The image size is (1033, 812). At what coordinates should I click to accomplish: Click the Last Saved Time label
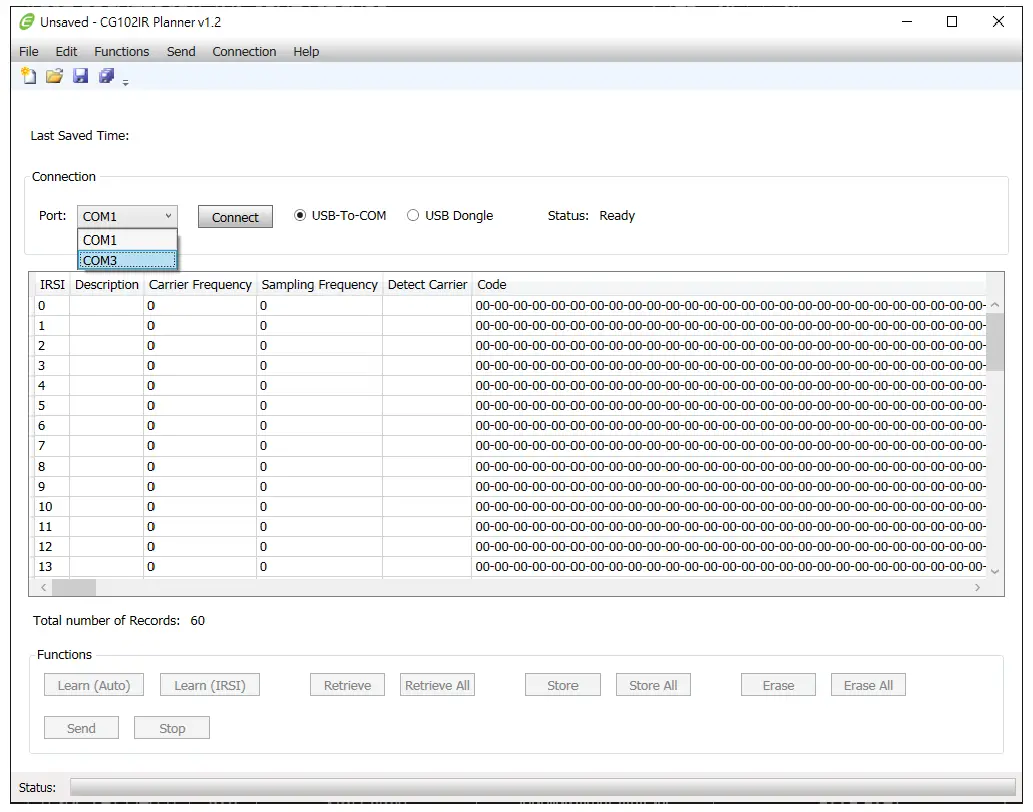pos(80,136)
